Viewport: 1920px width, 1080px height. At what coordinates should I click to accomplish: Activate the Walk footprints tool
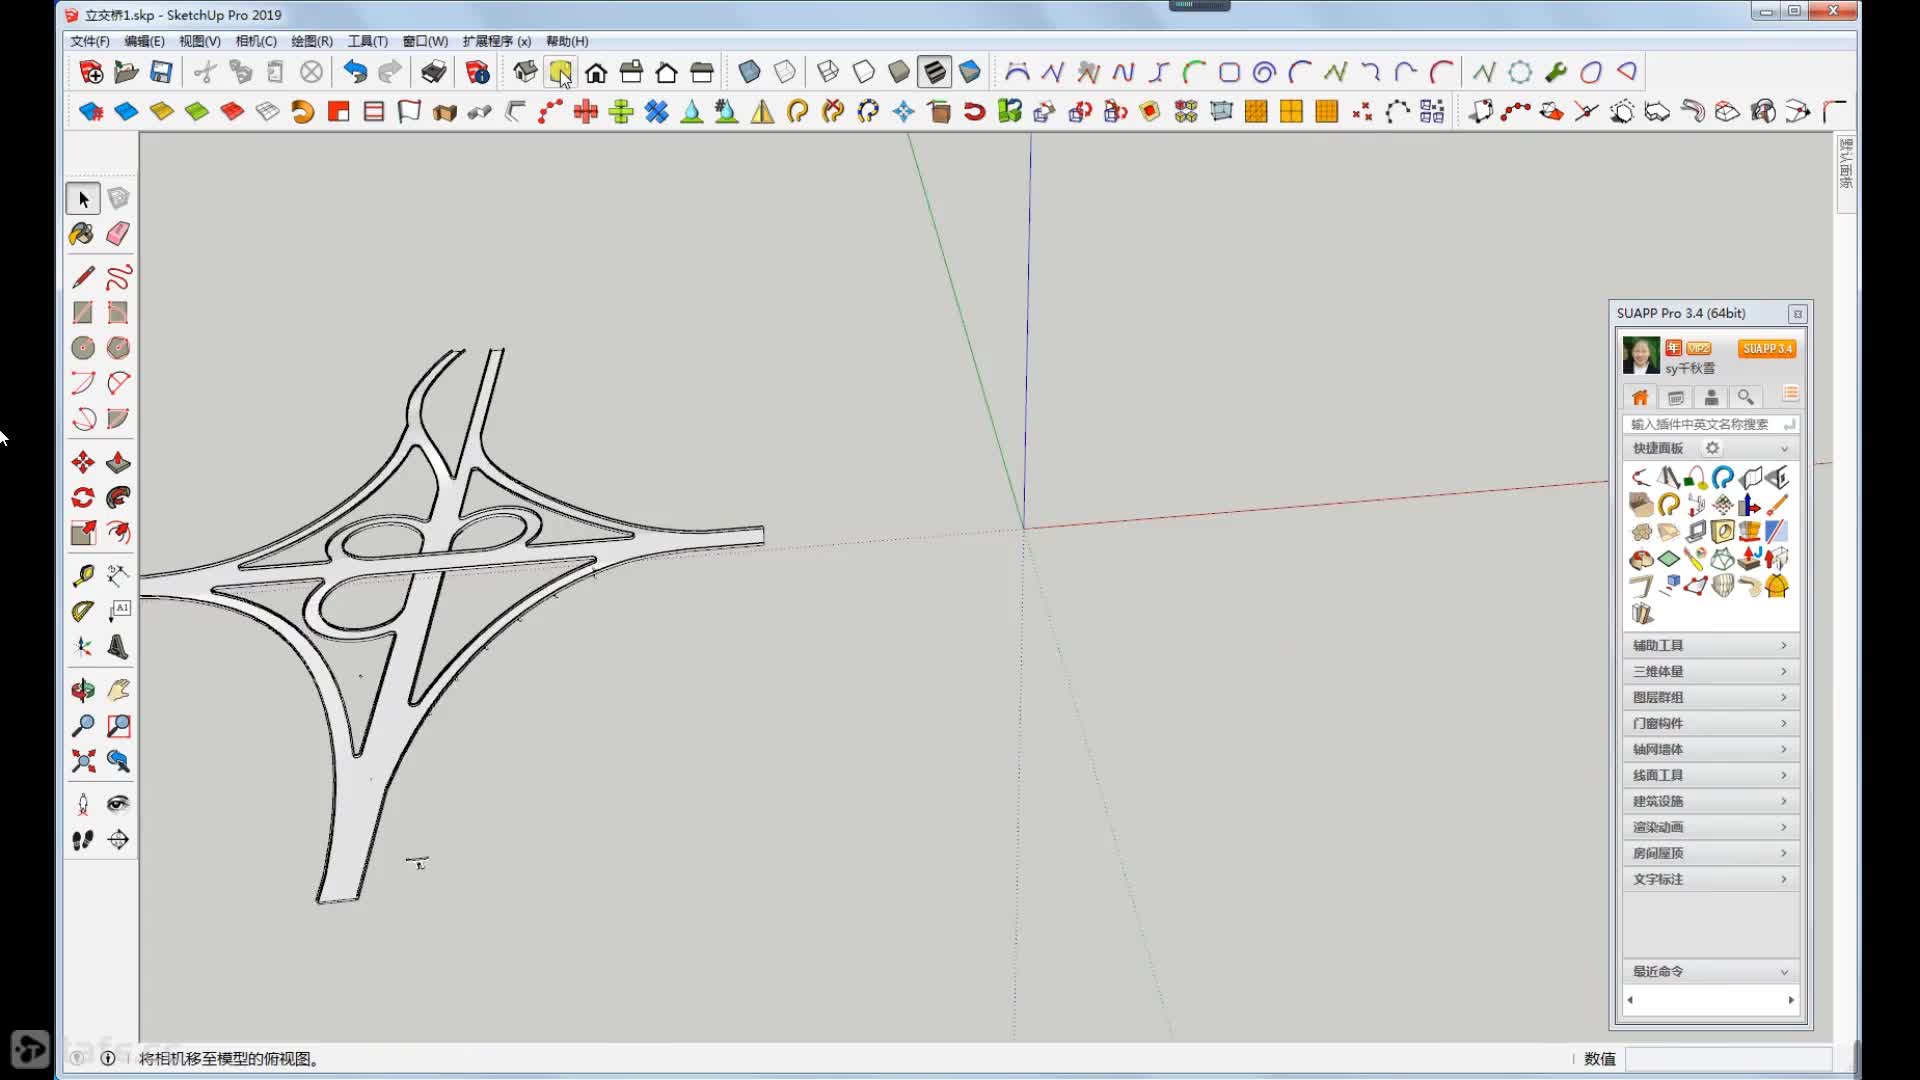pos(83,840)
